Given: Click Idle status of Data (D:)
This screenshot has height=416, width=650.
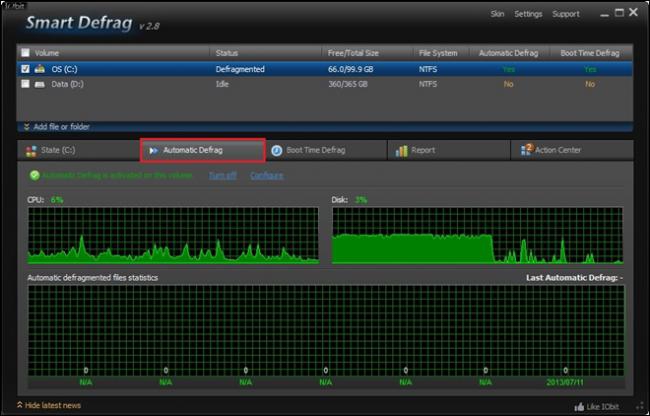Looking at the screenshot, I should (222, 84).
